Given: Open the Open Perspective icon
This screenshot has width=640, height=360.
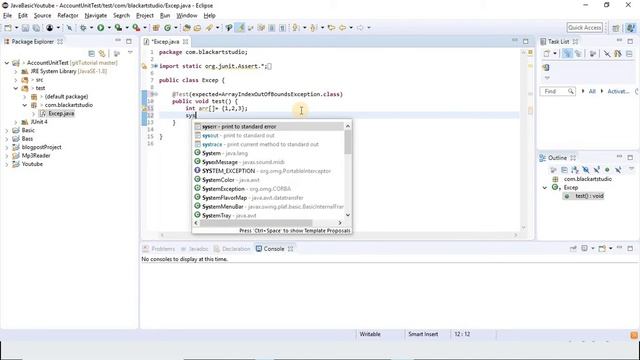Looking at the screenshot, I should [x=616, y=28].
